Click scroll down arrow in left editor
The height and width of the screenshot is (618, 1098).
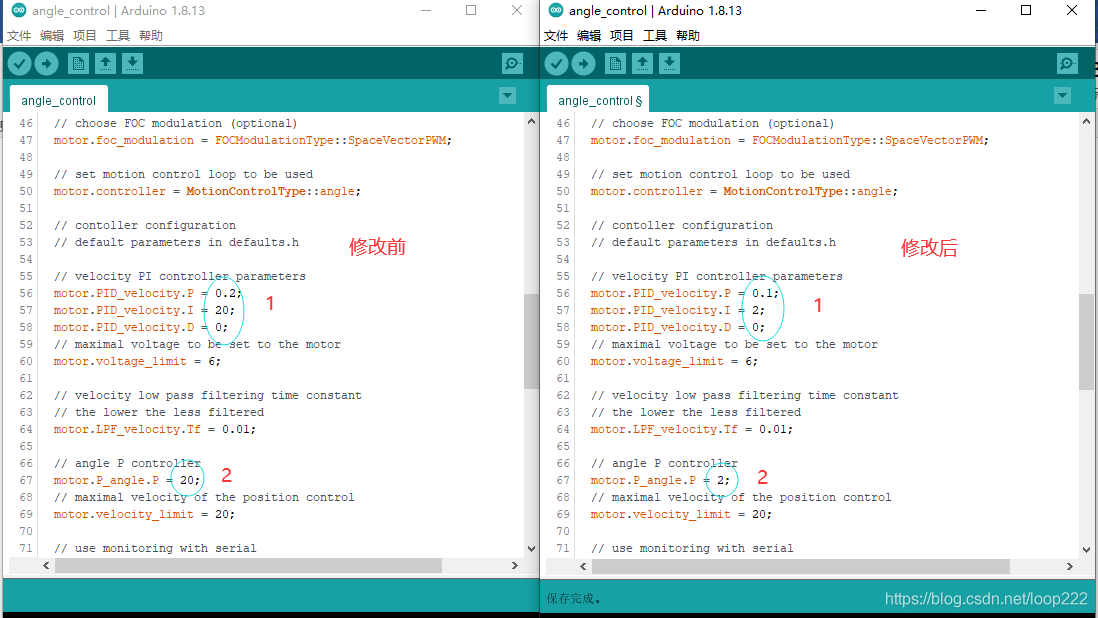click(531, 549)
